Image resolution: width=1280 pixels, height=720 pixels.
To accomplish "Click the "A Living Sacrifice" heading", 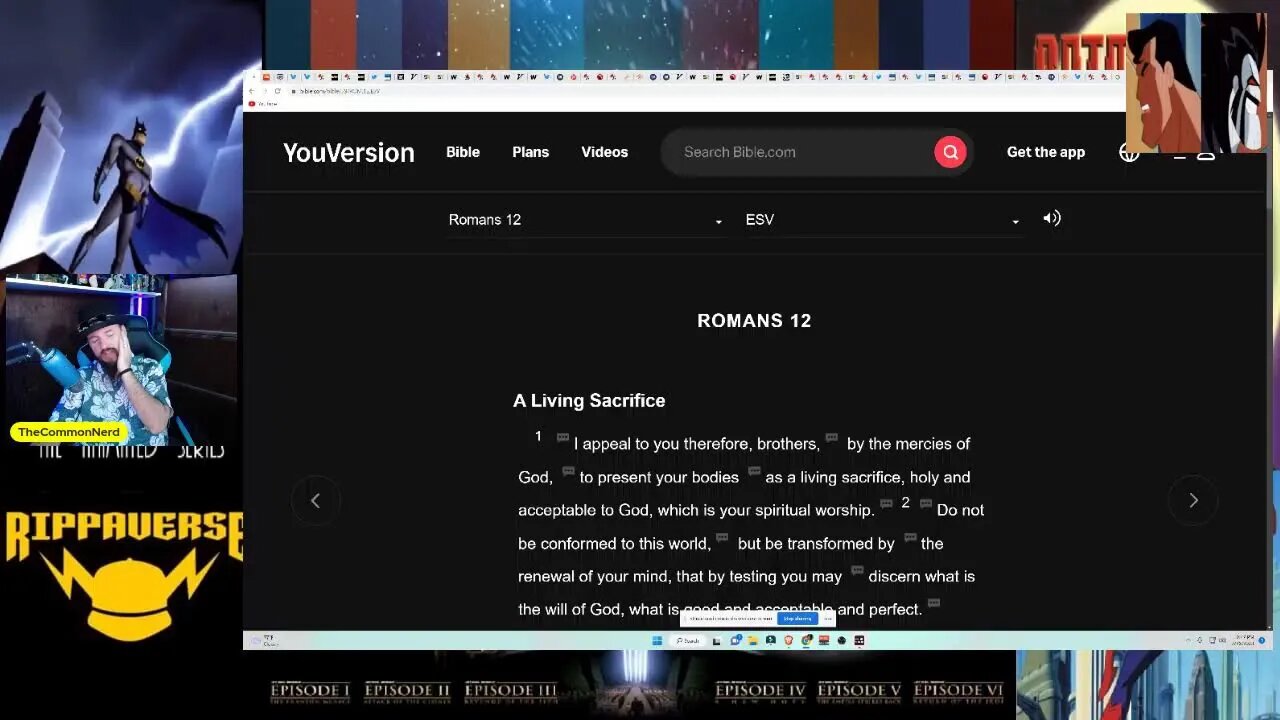I will 589,400.
